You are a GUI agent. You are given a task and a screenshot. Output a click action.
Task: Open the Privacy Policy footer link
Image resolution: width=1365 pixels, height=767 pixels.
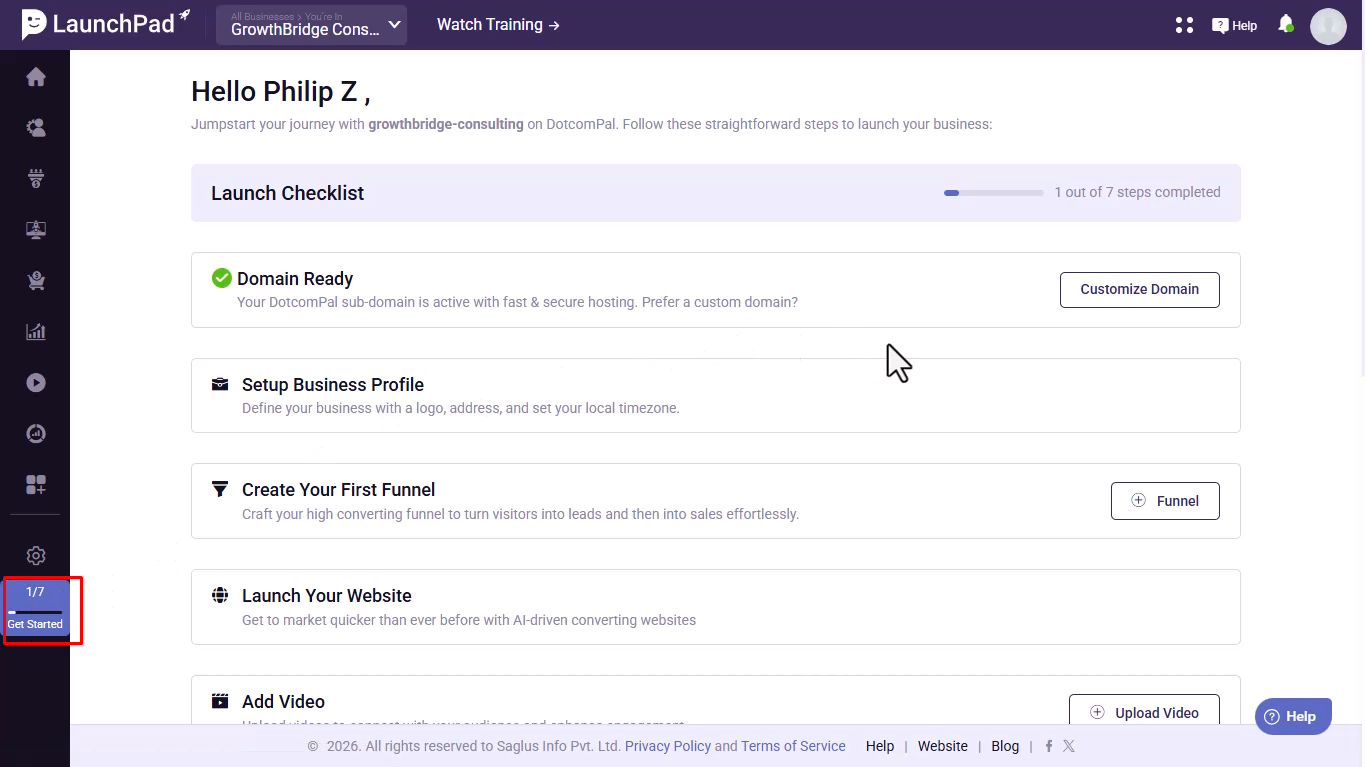point(667,746)
